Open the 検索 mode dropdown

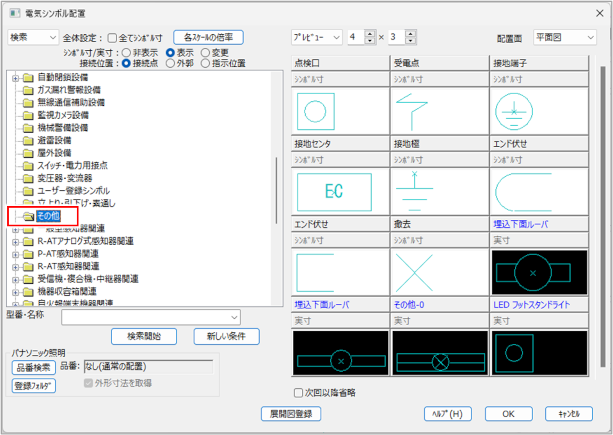click(32, 37)
